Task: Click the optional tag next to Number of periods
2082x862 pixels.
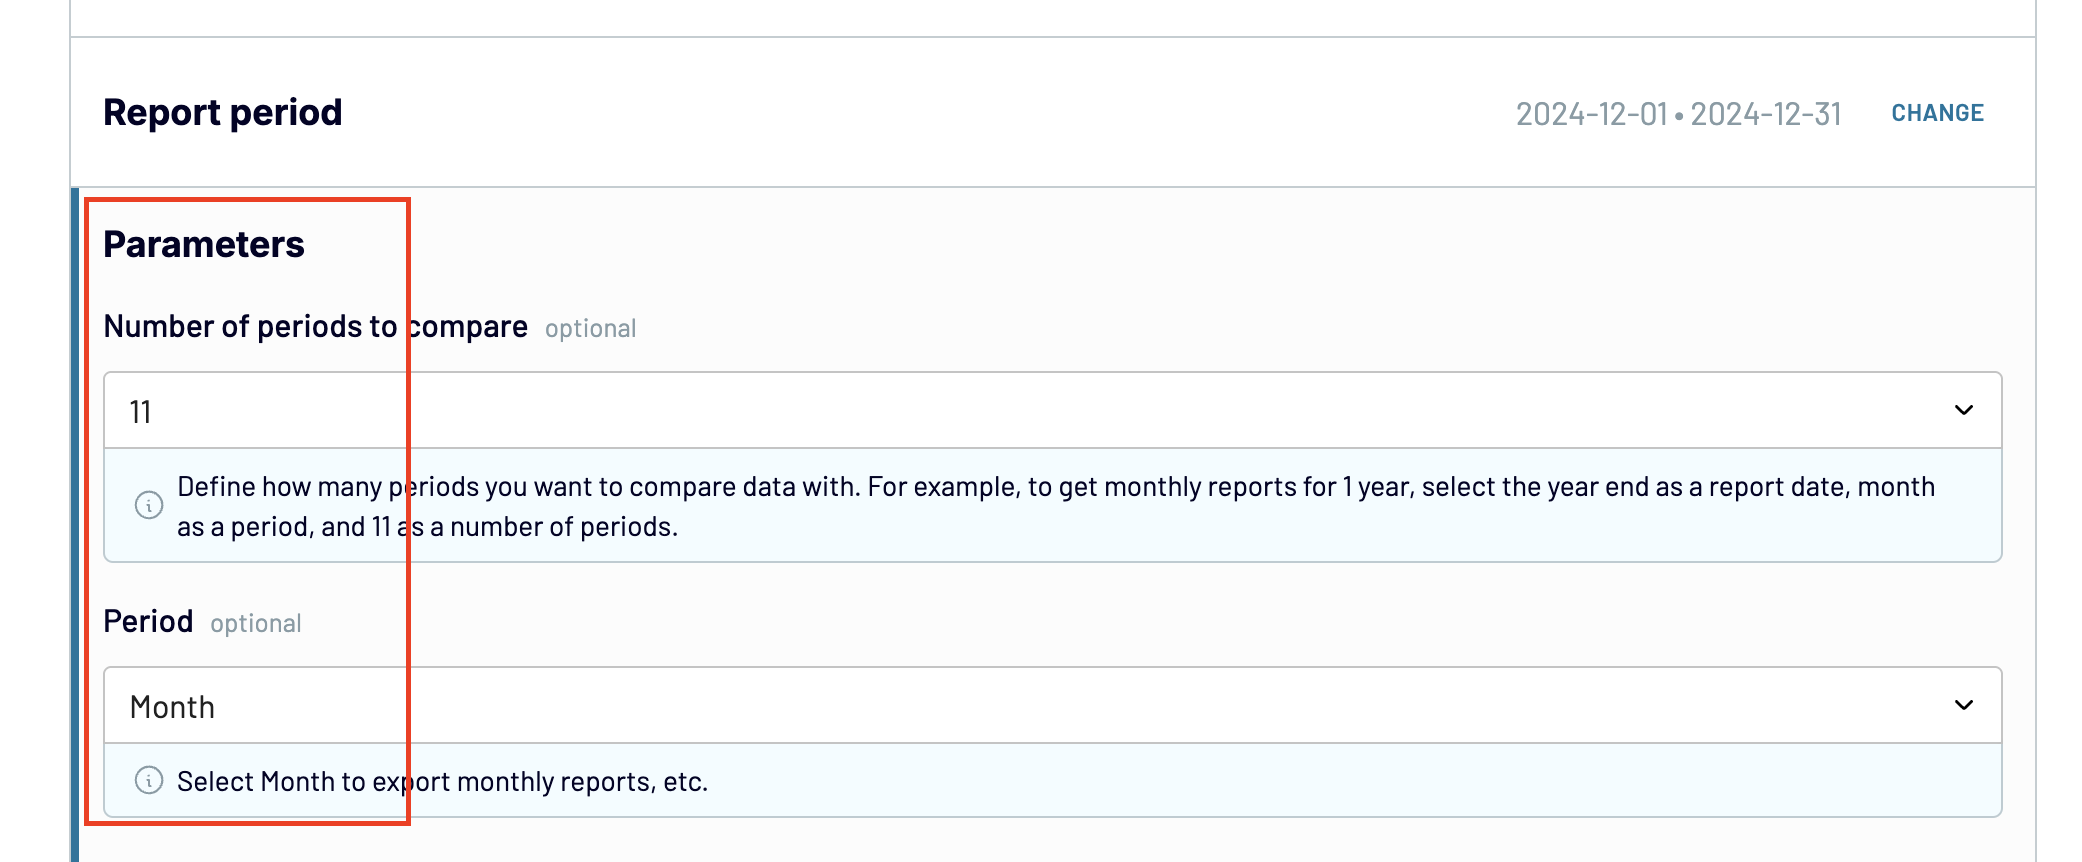Action: pyautogui.click(x=590, y=329)
